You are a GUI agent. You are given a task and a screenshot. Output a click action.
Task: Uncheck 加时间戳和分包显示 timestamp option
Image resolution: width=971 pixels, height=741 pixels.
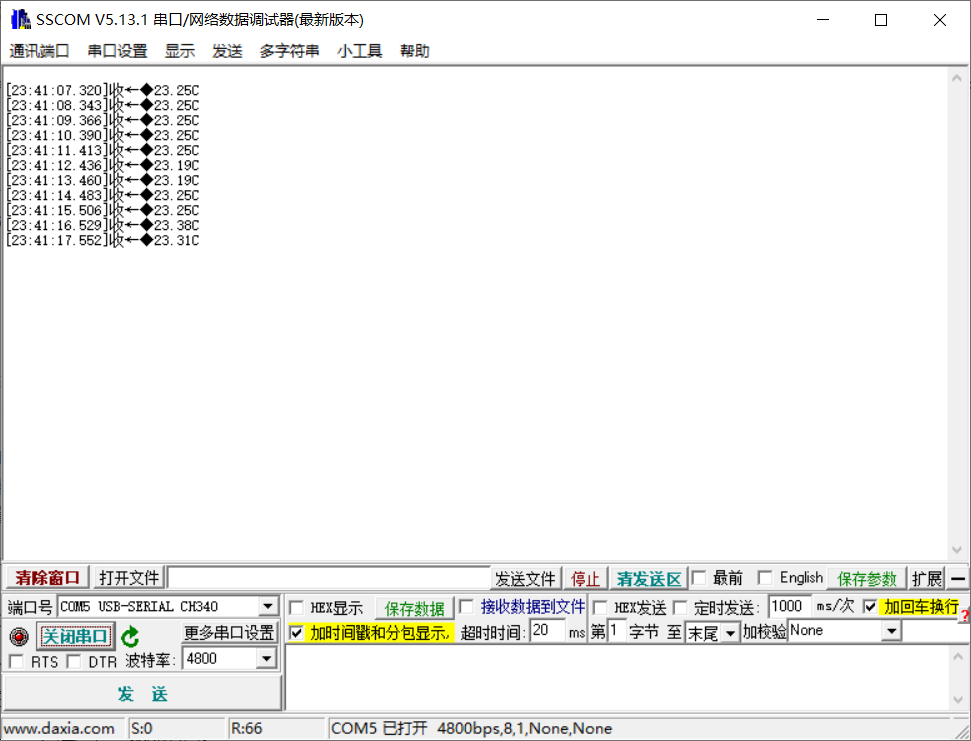296,632
